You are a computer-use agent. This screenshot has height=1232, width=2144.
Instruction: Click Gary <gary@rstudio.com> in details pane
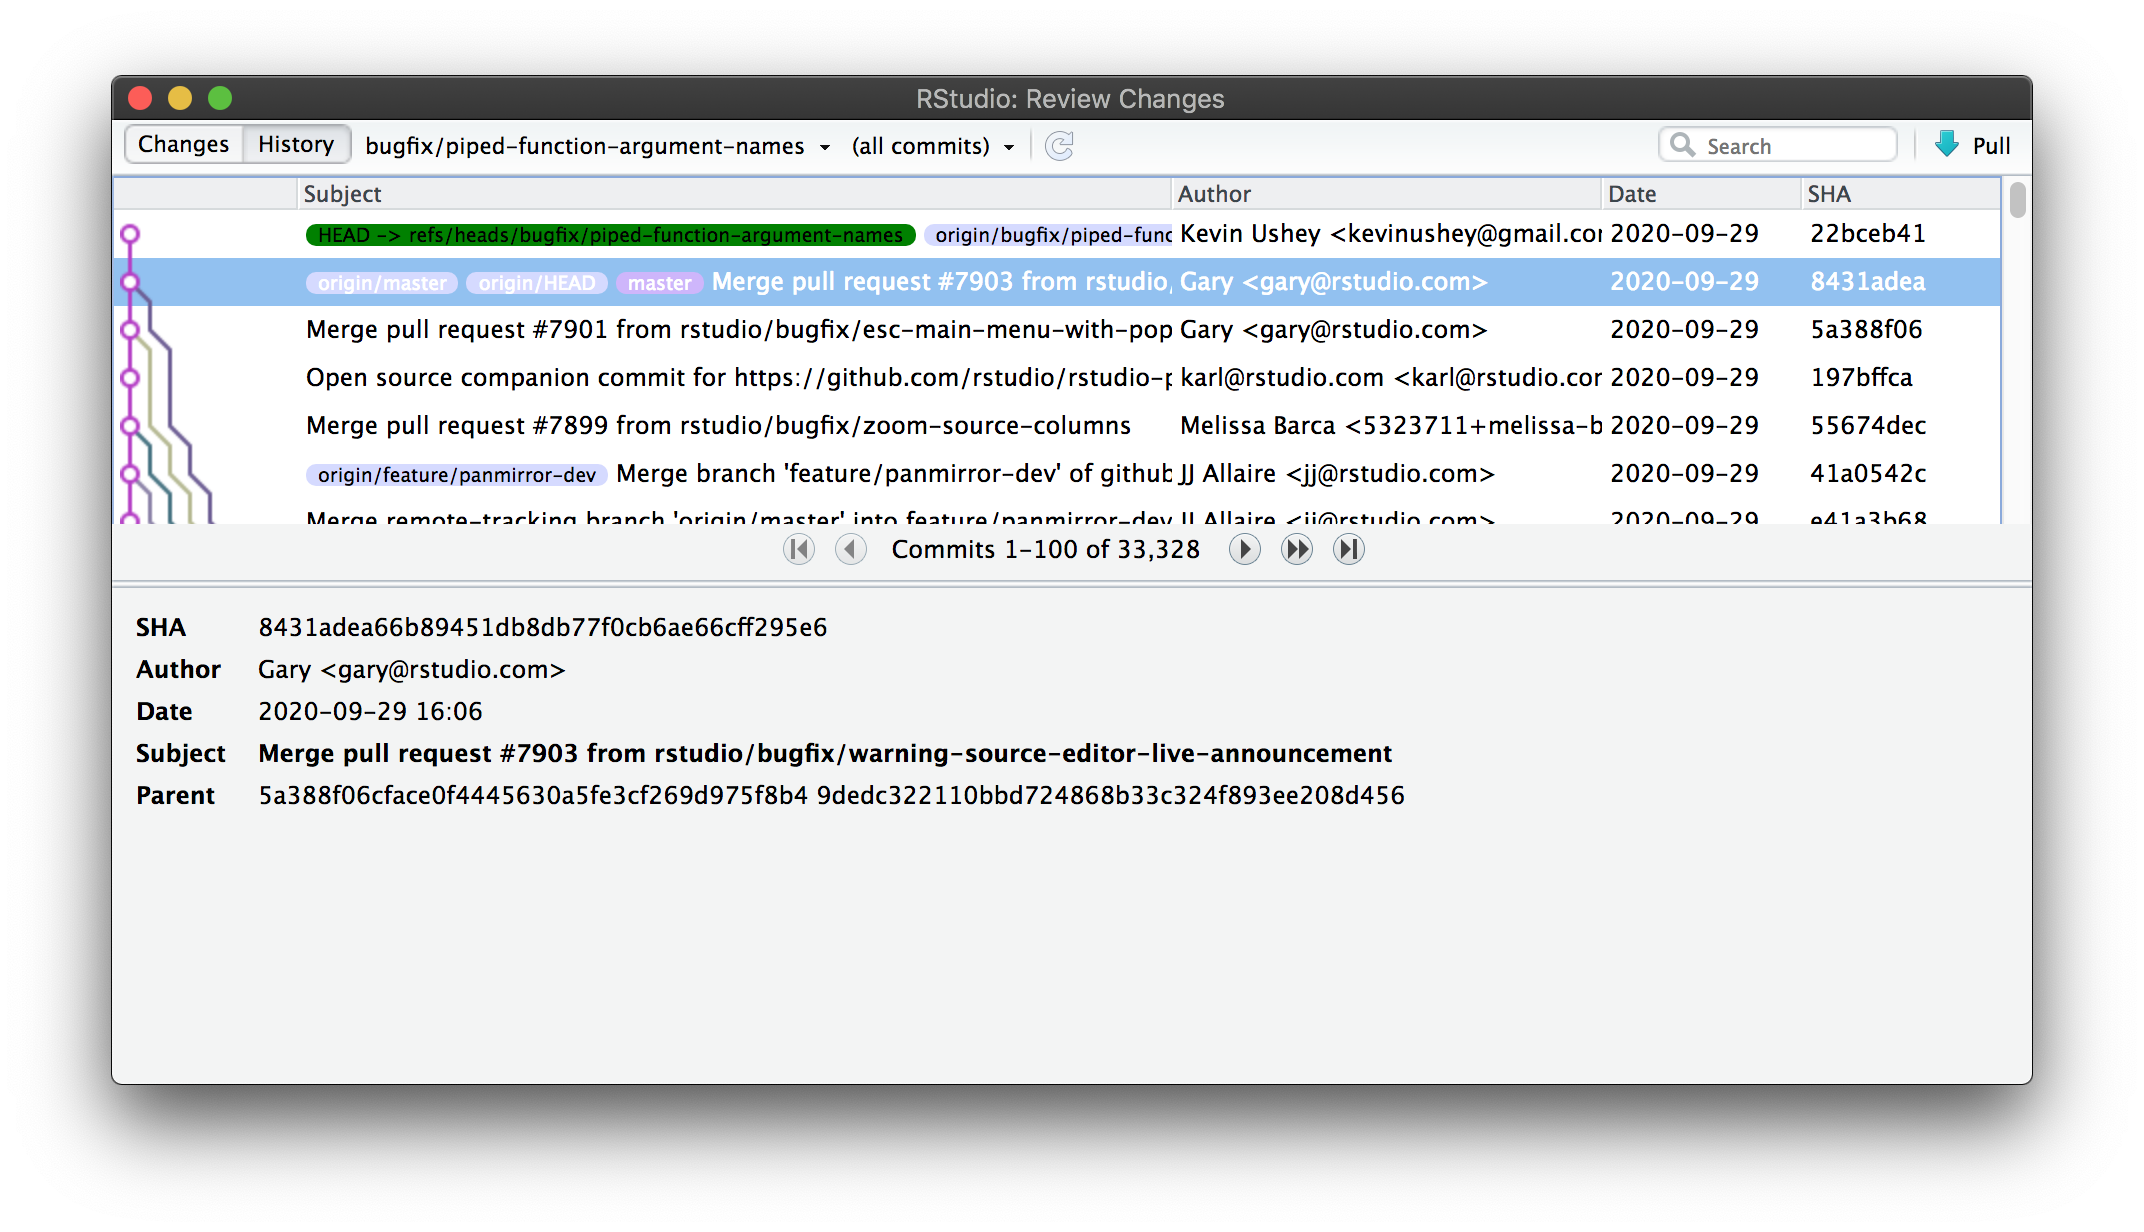coord(411,670)
